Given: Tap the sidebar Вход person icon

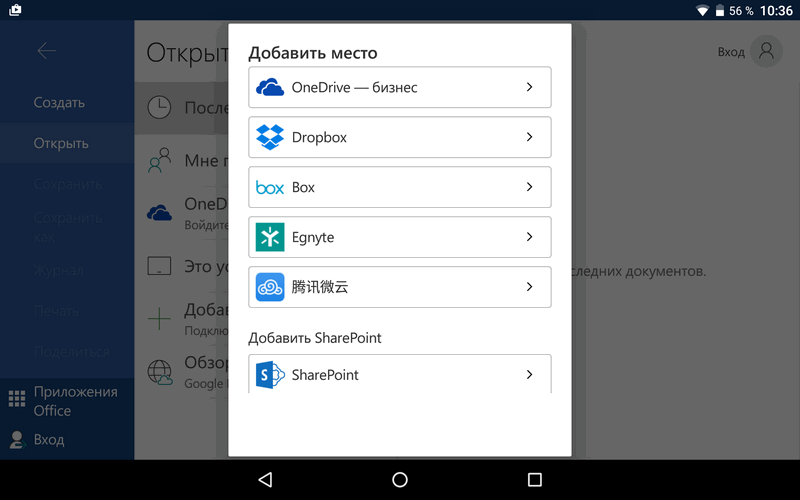Looking at the screenshot, I should [x=17, y=440].
